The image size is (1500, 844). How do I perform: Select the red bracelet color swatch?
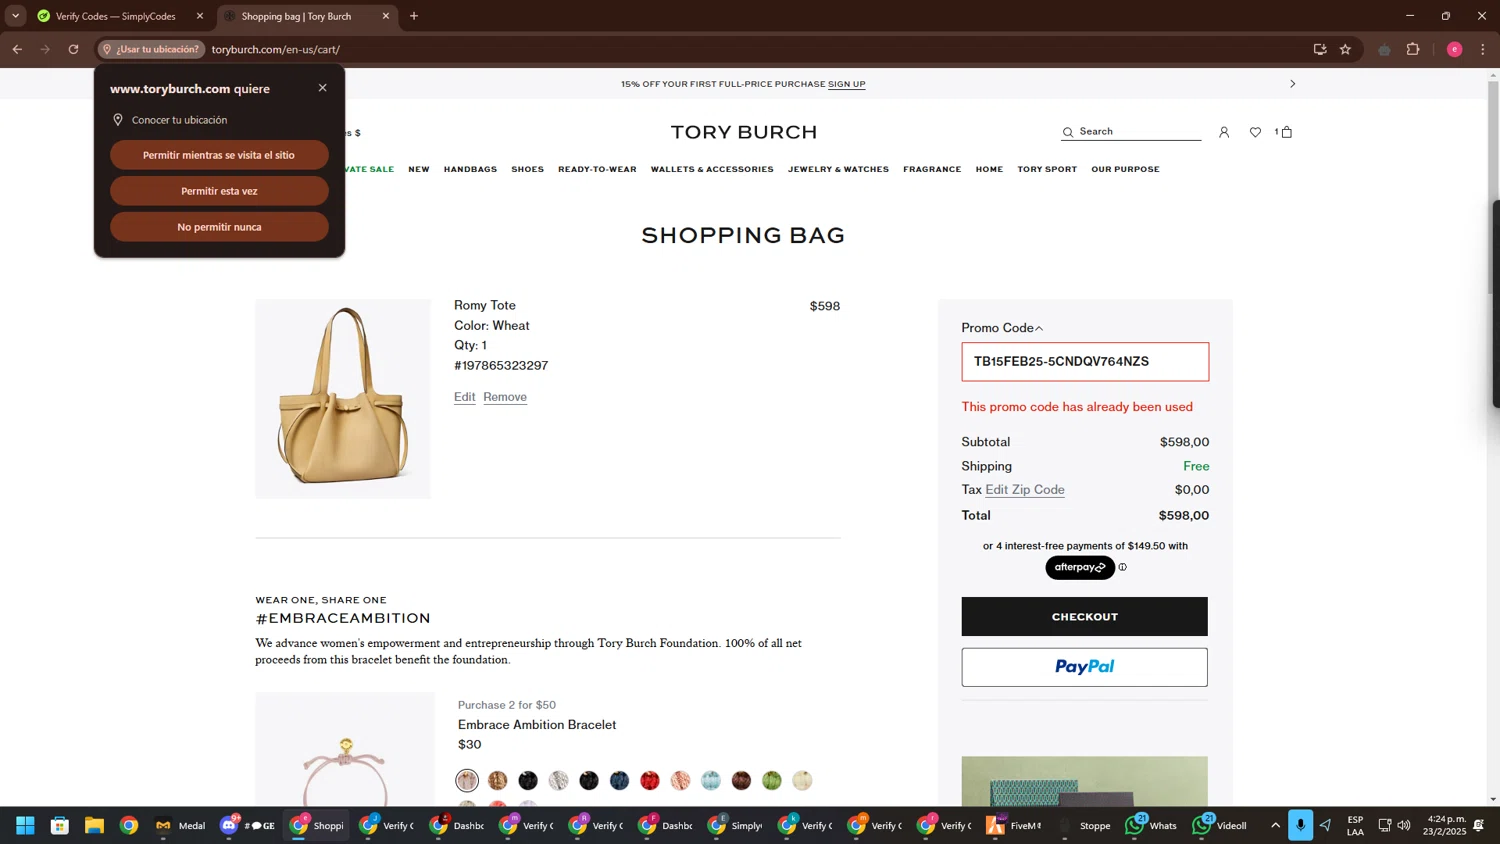tap(650, 781)
